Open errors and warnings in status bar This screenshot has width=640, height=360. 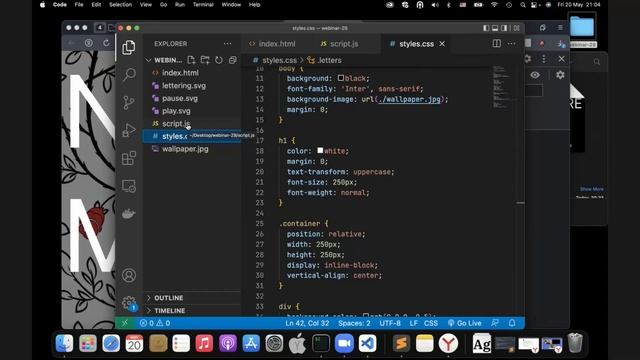[155, 323]
